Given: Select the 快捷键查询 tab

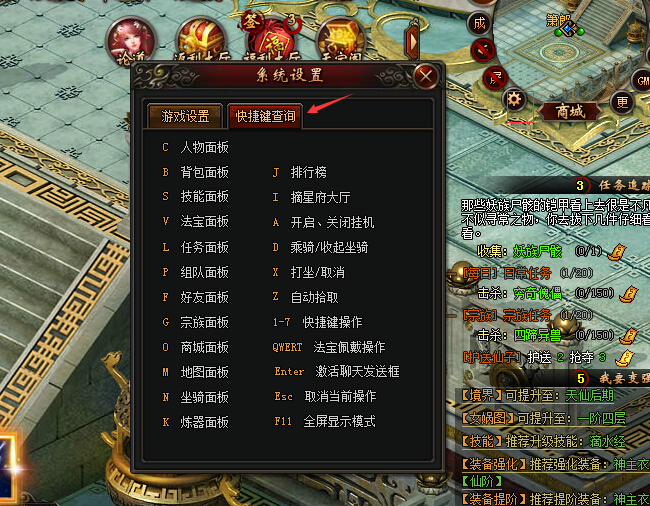Looking at the screenshot, I should click(x=265, y=116).
